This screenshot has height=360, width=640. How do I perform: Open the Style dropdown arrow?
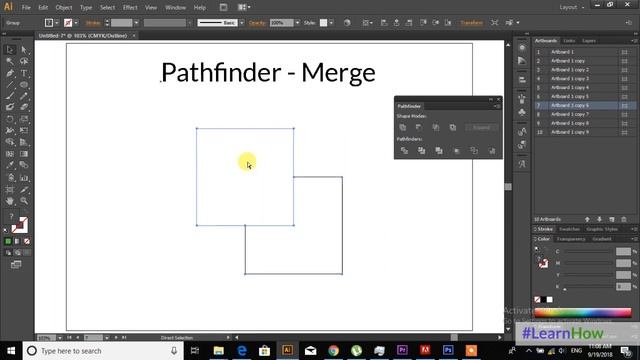331,23
